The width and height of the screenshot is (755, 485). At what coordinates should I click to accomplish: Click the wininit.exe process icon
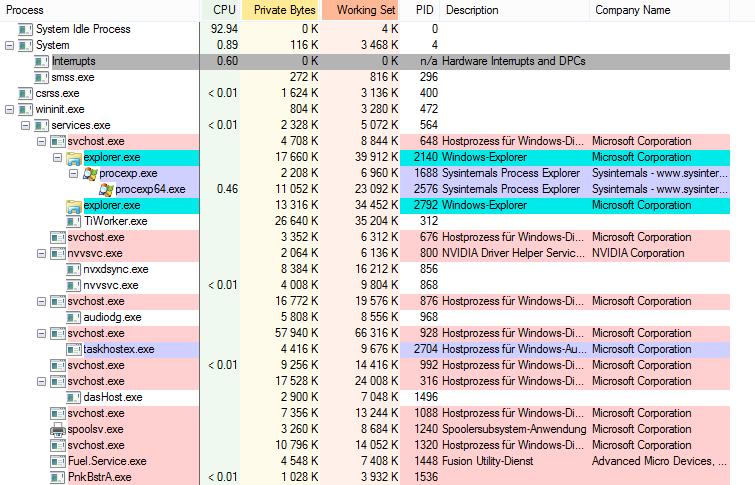[25, 109]
